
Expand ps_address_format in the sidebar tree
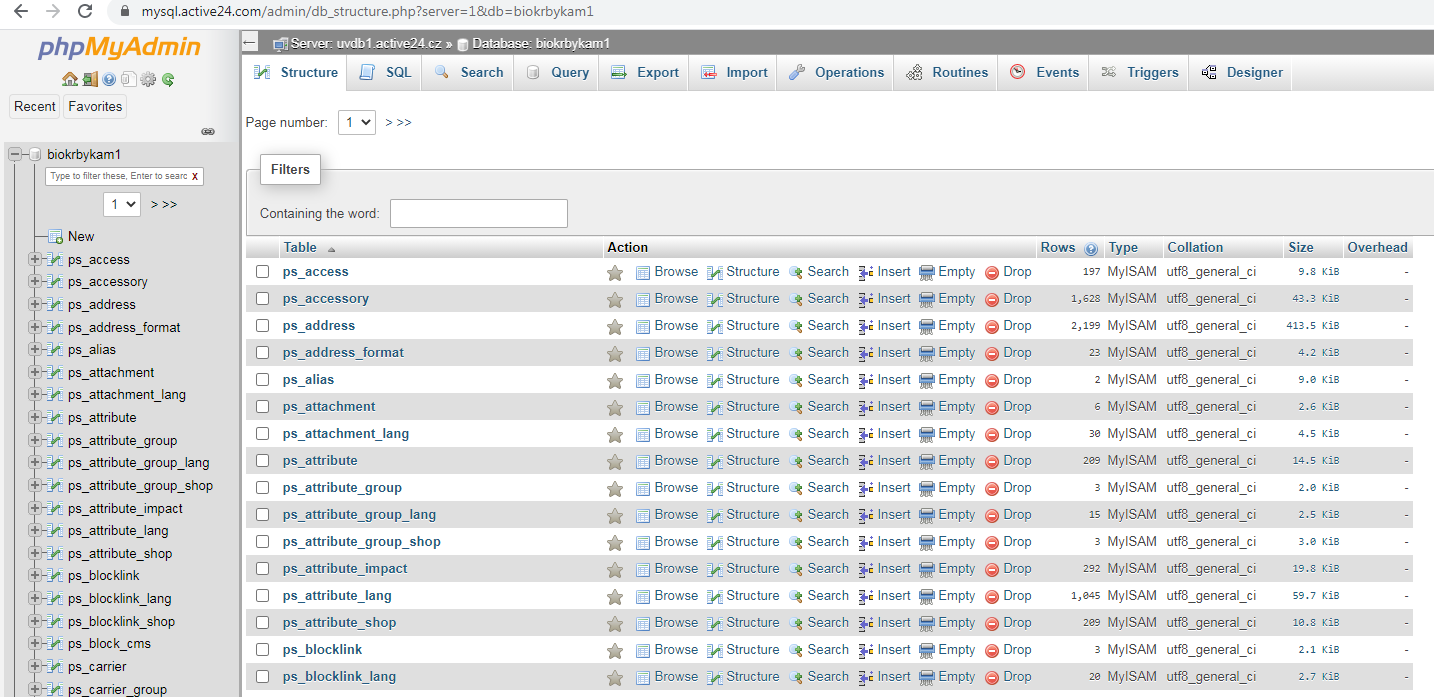click(35, 327)
